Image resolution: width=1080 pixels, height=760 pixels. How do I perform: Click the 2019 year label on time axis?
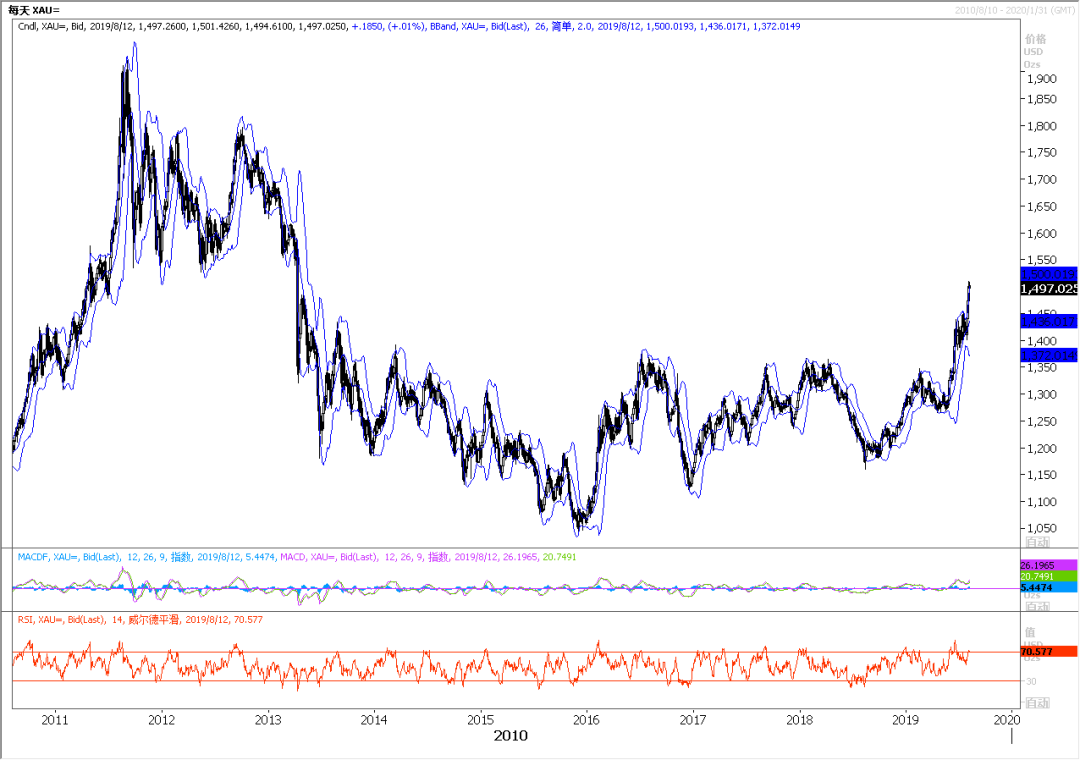coord(905,720)
